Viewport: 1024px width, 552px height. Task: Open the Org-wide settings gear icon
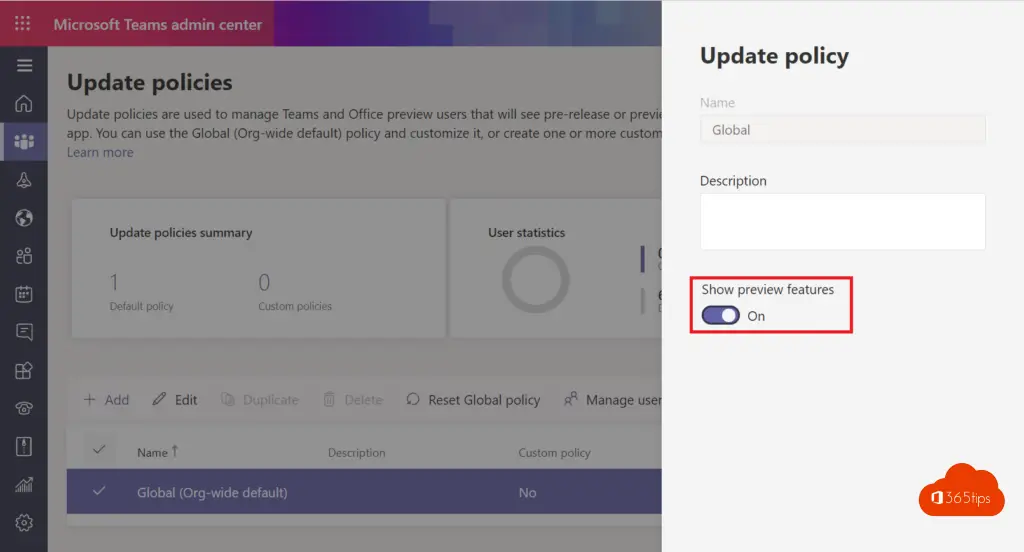click(24, 523)
